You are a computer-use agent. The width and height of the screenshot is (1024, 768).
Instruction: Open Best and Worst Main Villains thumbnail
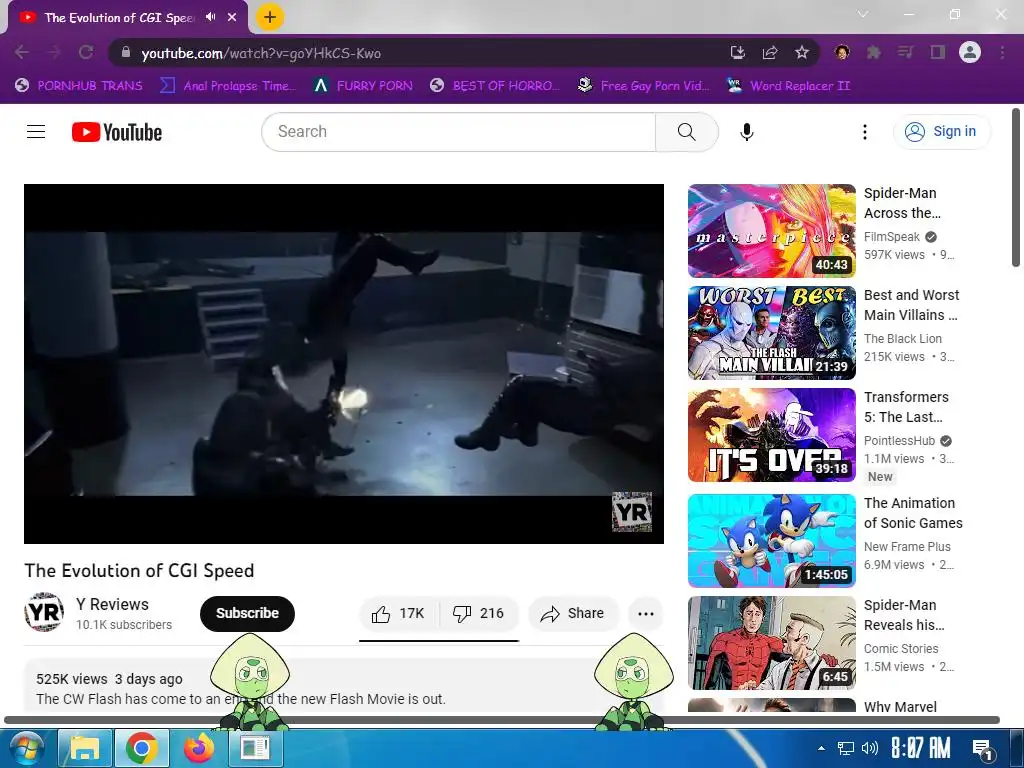click(771, 333)
